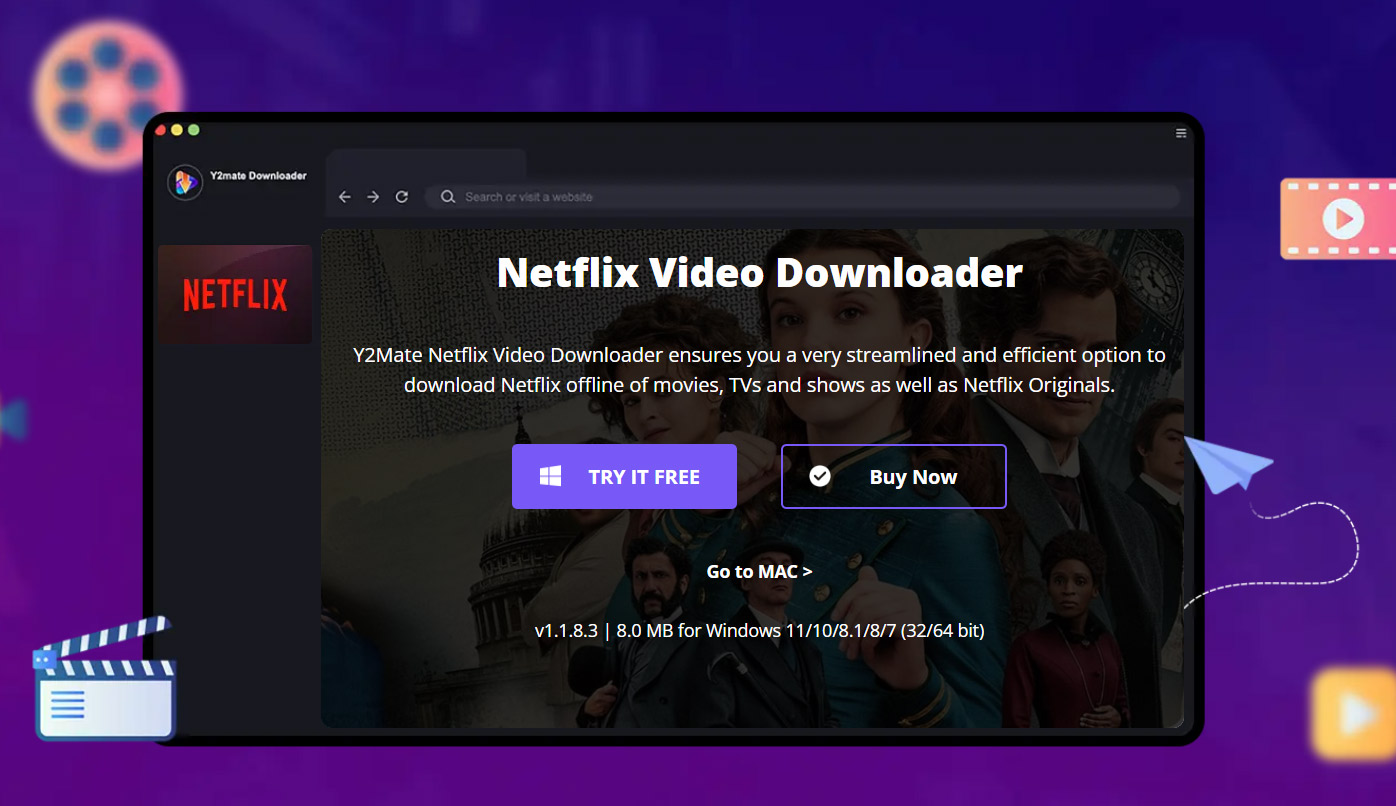The height and width of the screenshot is (806, 1396).
Task: Select the Netflix tile in the sidebar
Action: (x=234, y=293)
